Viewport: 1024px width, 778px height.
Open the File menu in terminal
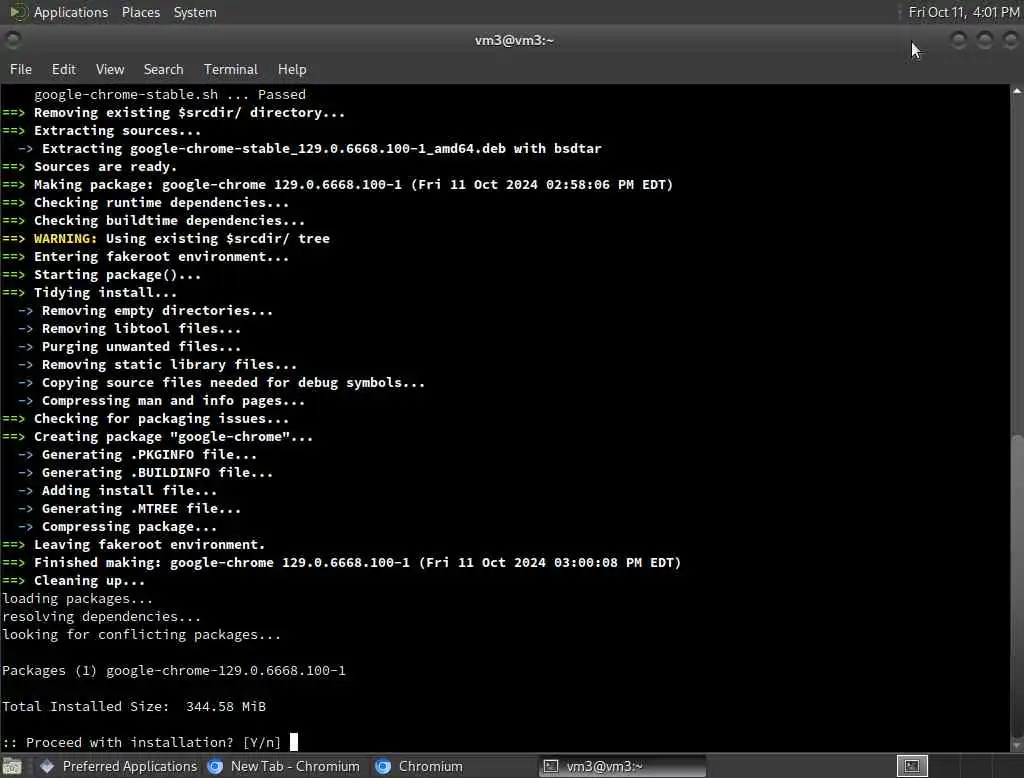(21, 69)
